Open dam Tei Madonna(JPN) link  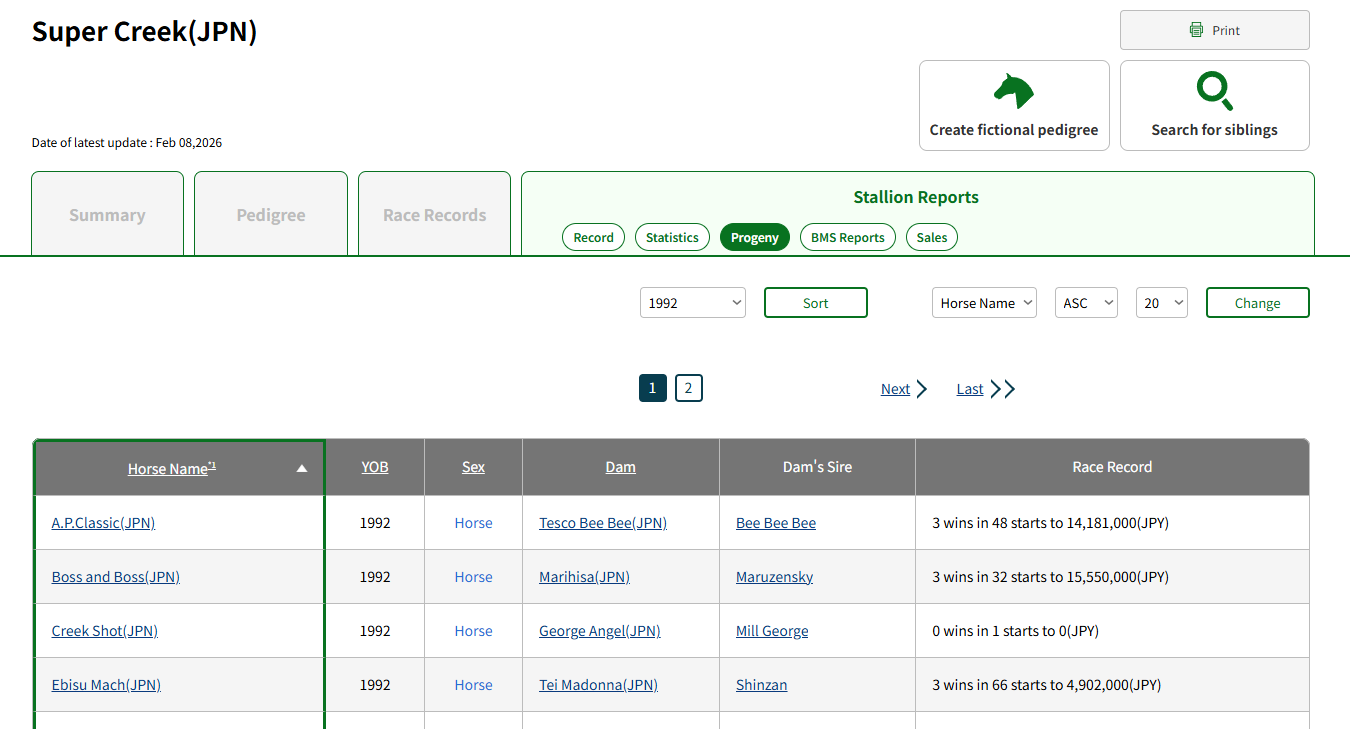point(598,685)
